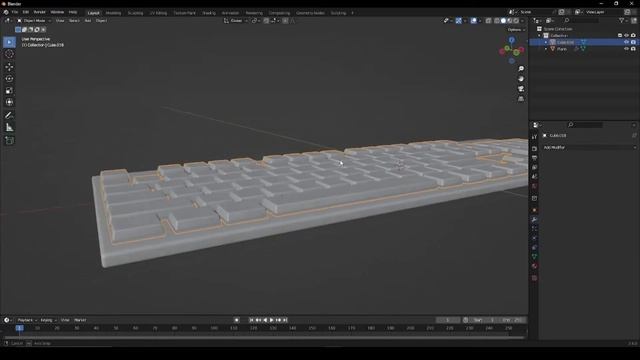
Task: Switch orthographic/perspective view grid icon
Action: point(521,99)
